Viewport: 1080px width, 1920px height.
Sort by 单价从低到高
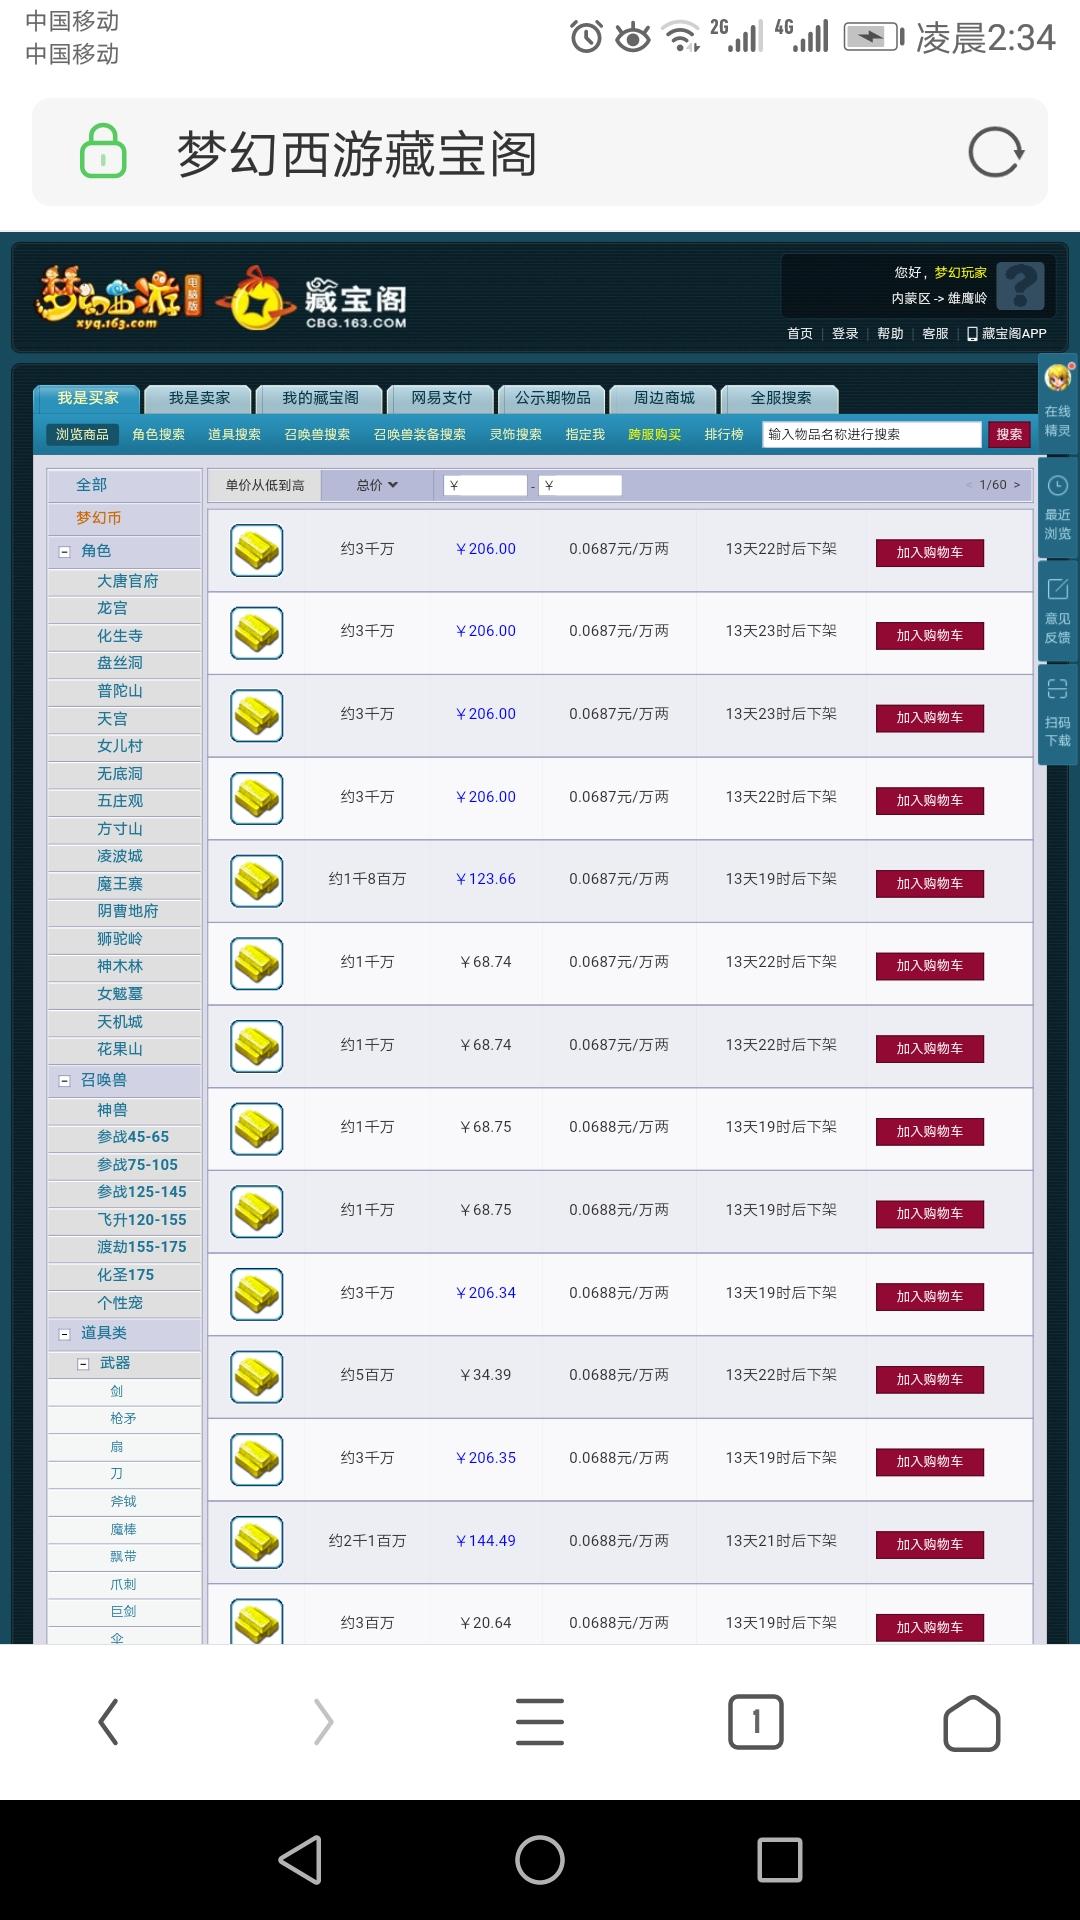click(265, 485)
